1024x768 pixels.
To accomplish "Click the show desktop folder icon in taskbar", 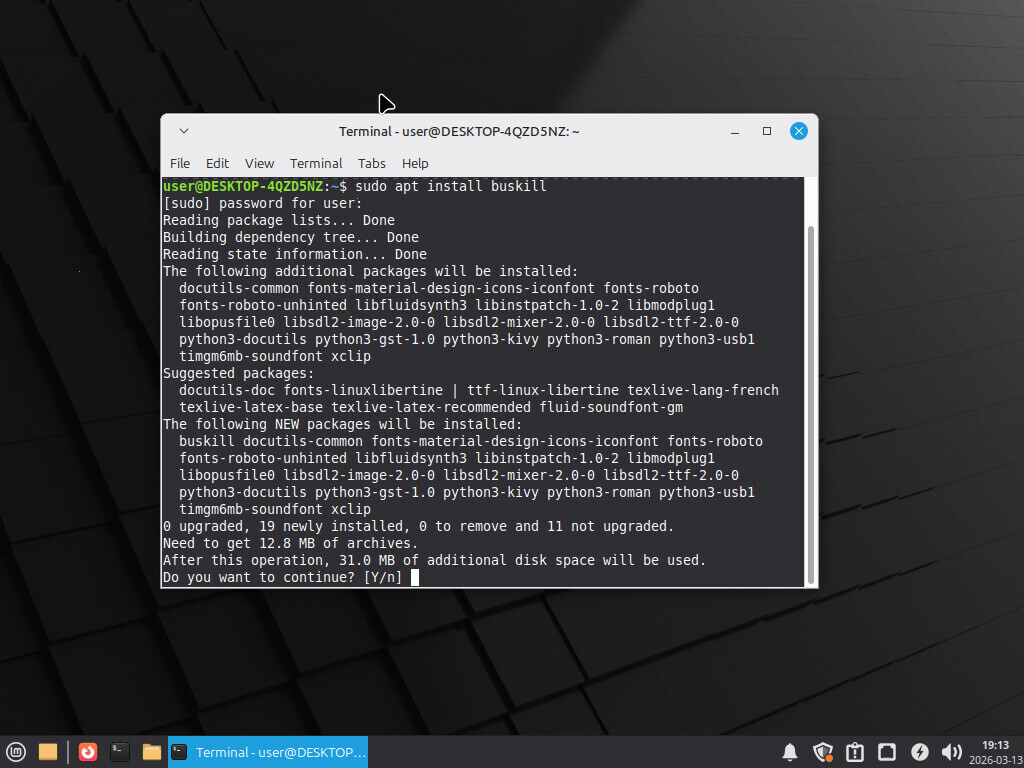I will pos(47,752).
